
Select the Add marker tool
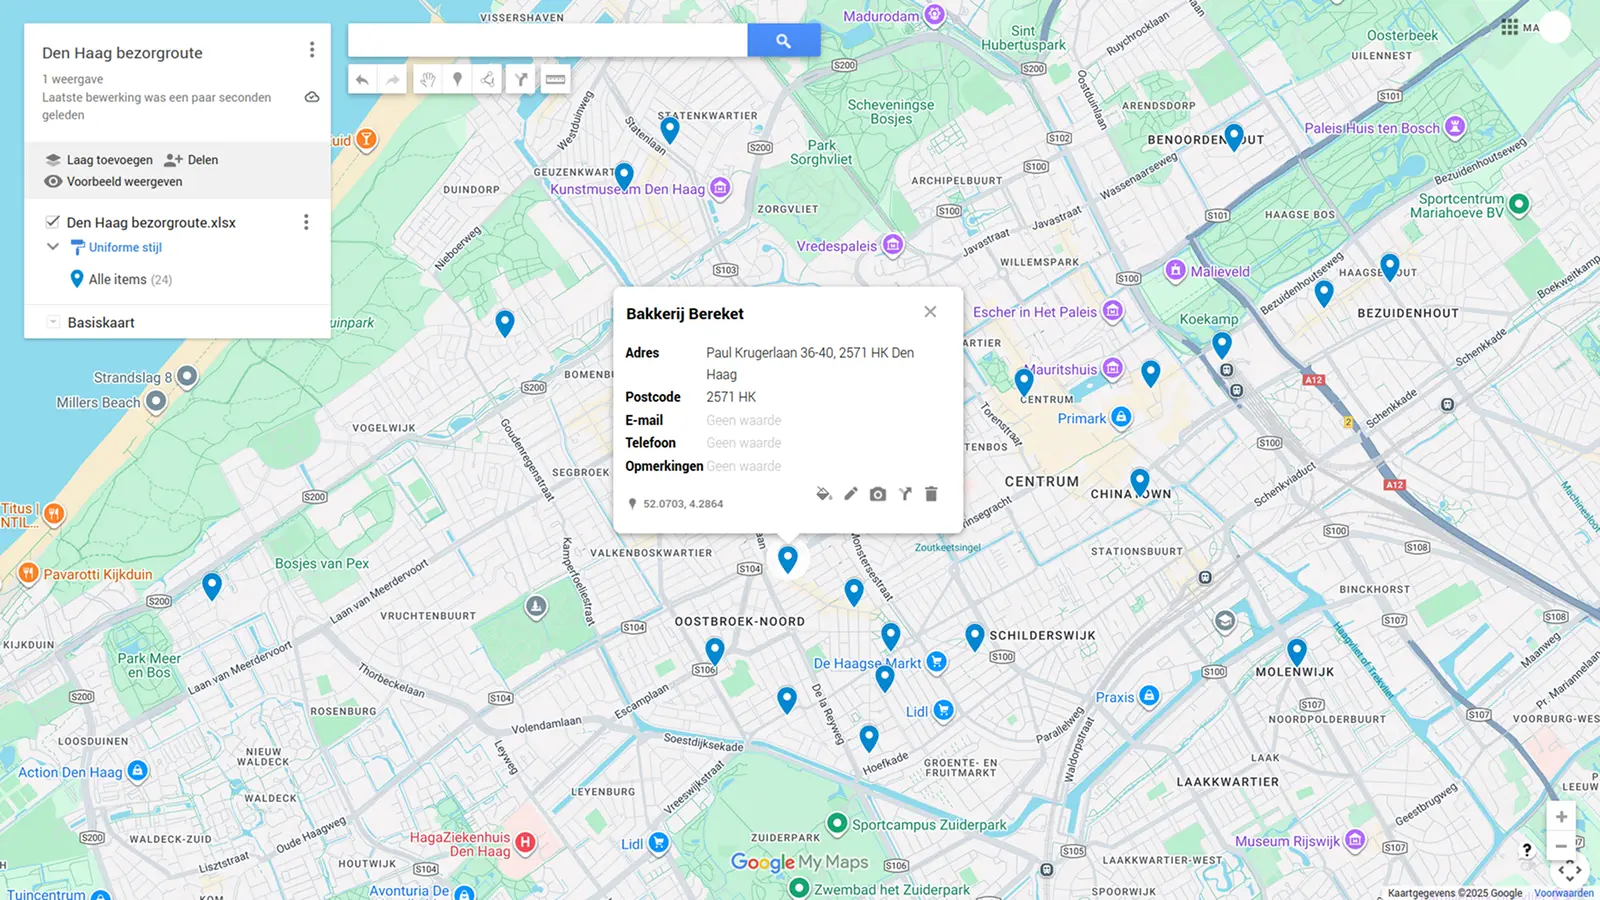(457, 79)
